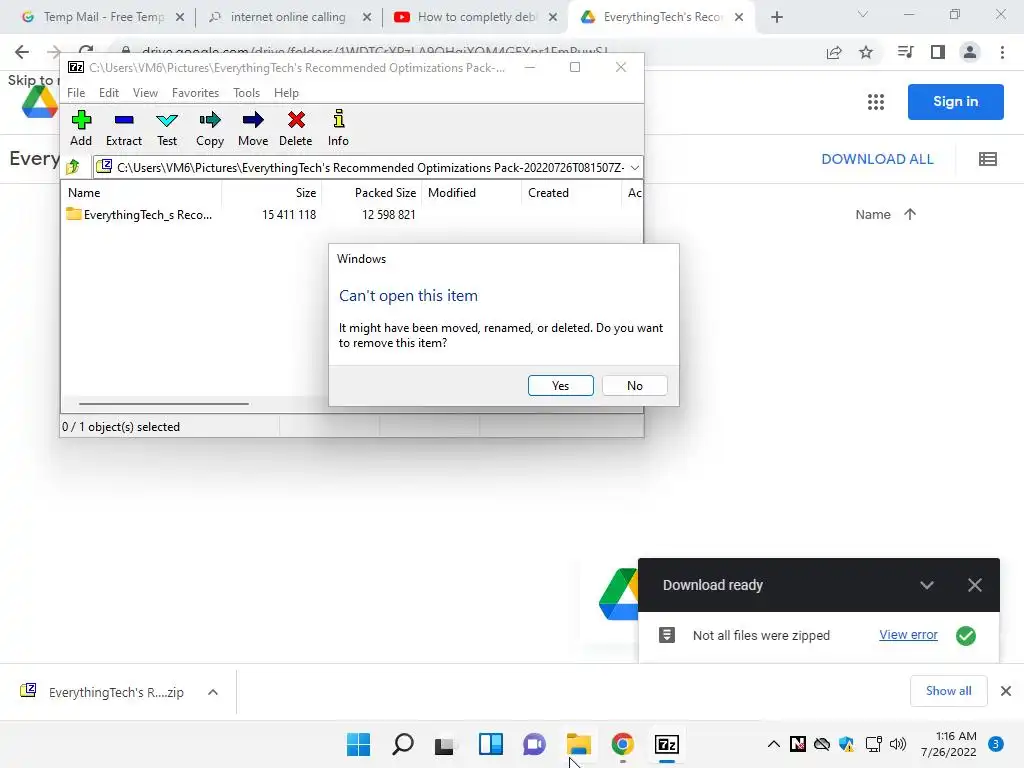Close the Download ready notification
The image size is (1024, 768).
pyautogui.click(x=974, y=585)
